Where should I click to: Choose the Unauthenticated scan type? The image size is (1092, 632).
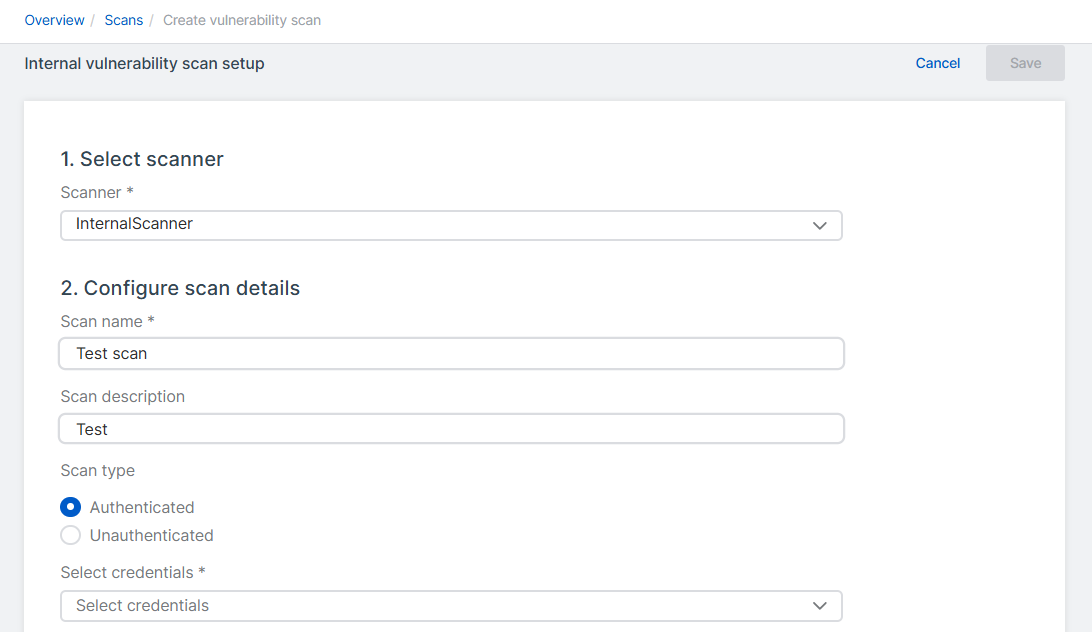click(70, 535)
